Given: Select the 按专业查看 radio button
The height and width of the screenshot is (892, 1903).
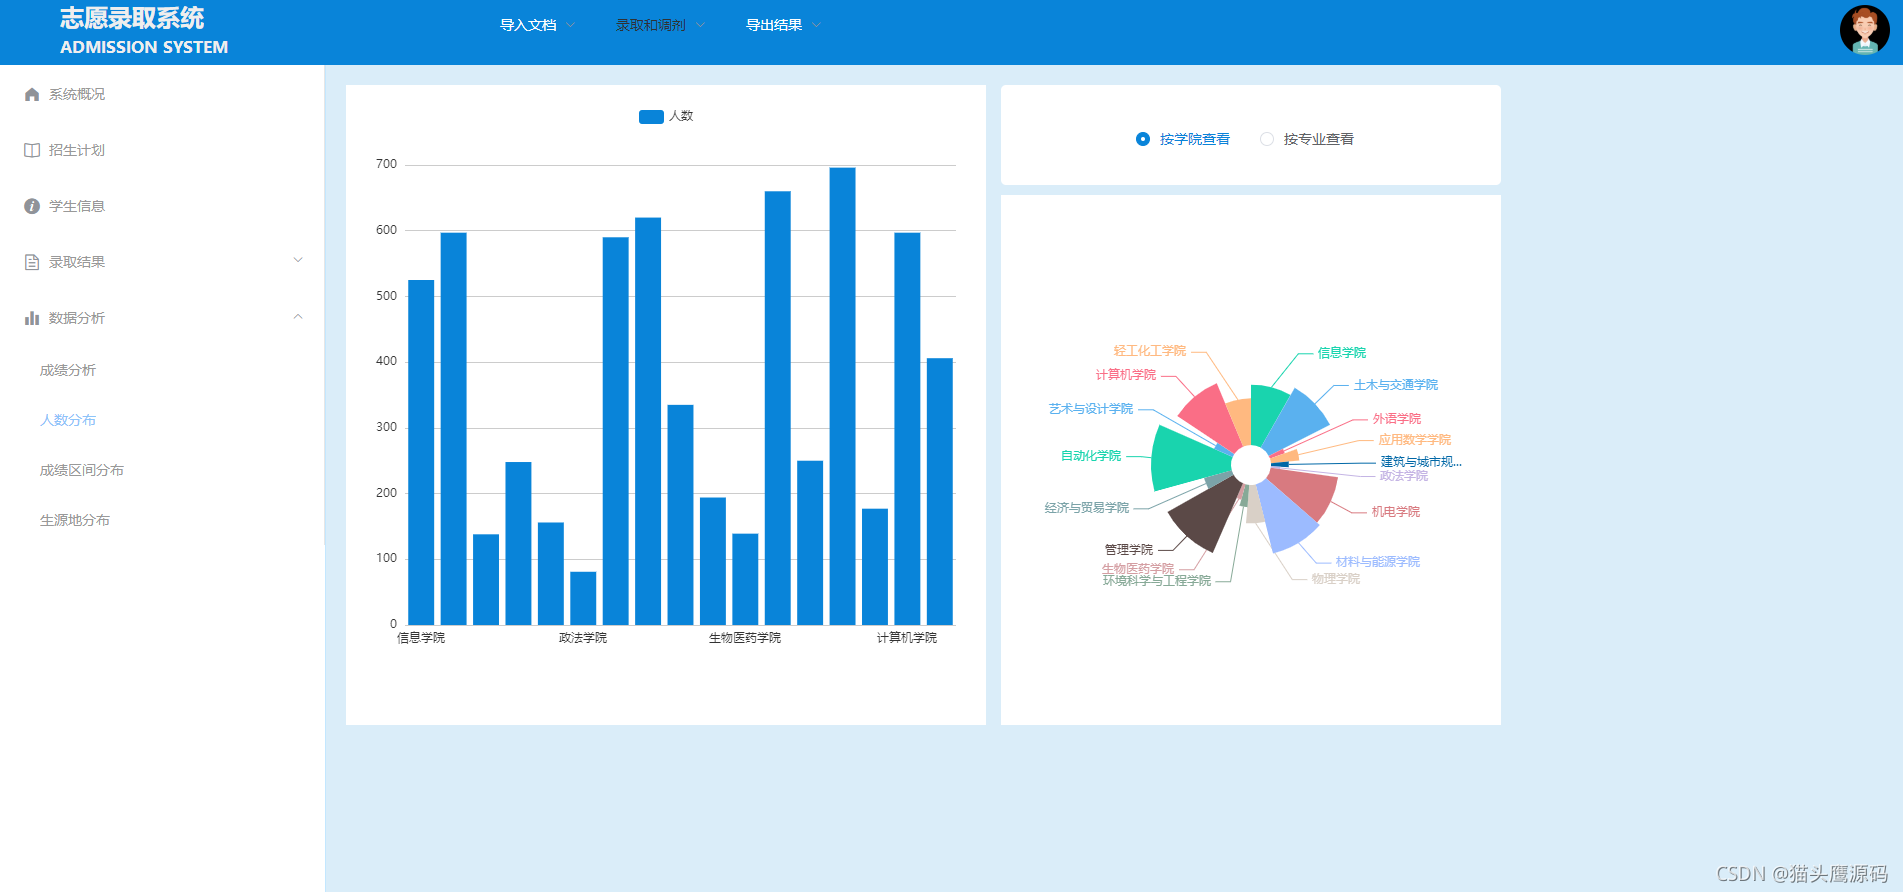Looking at the screenshot, I should tap(1267, 139).
